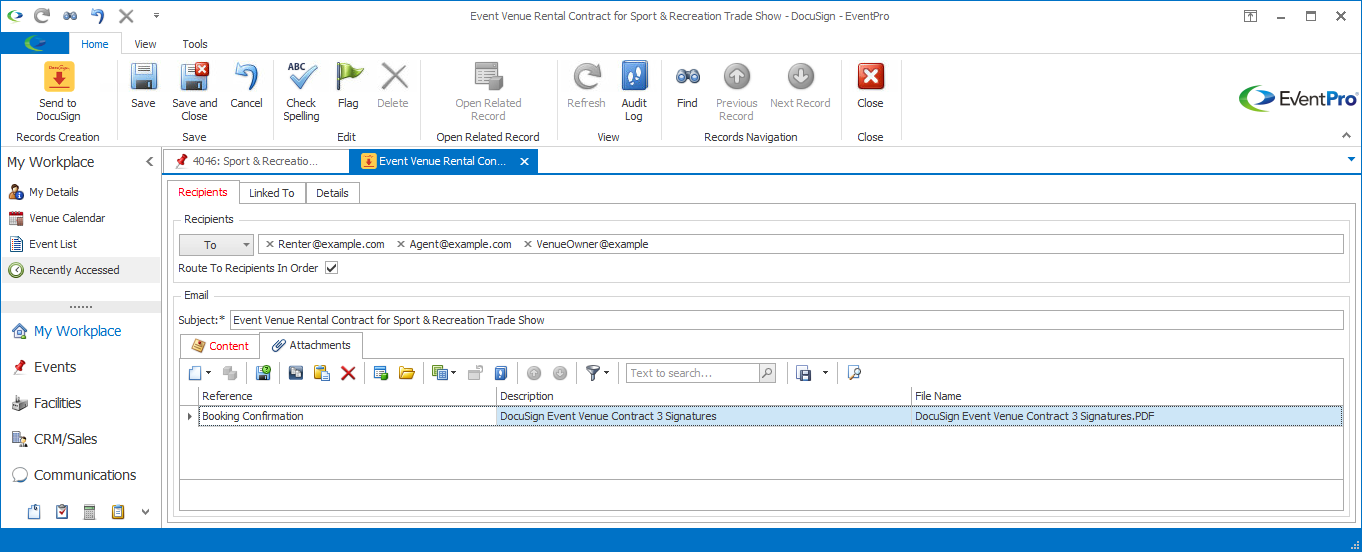The width and height of the screenshot is (1362, 552).
Task: Click the Text to search field
Action: tap(693, 373)
